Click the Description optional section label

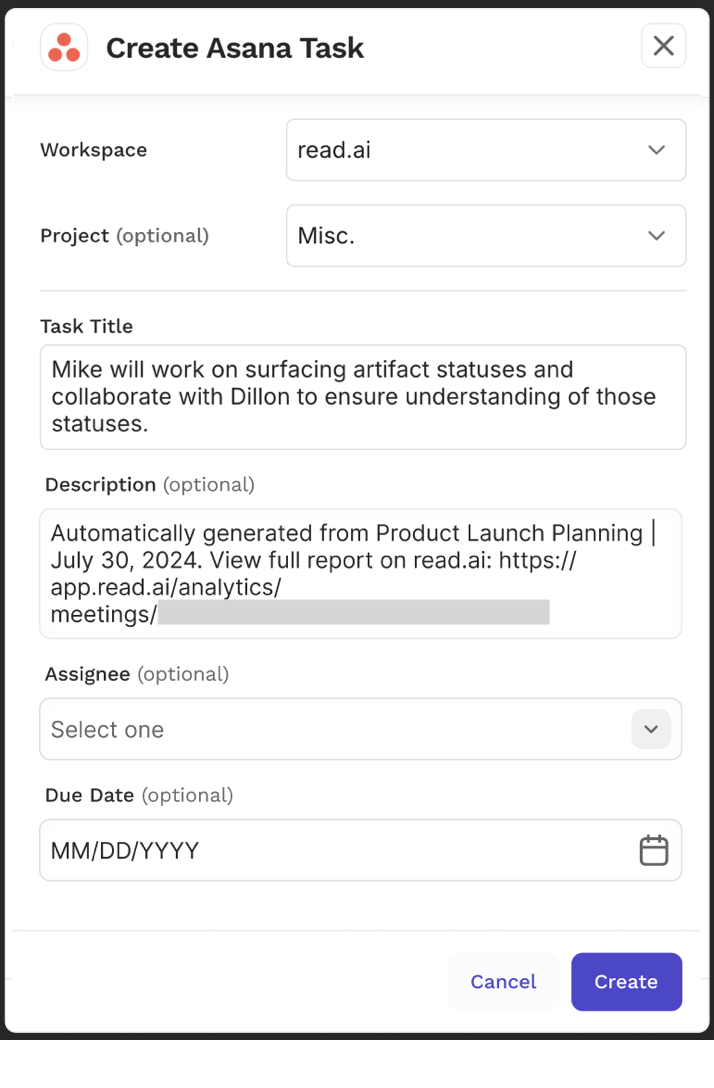[x=149, y=484]
